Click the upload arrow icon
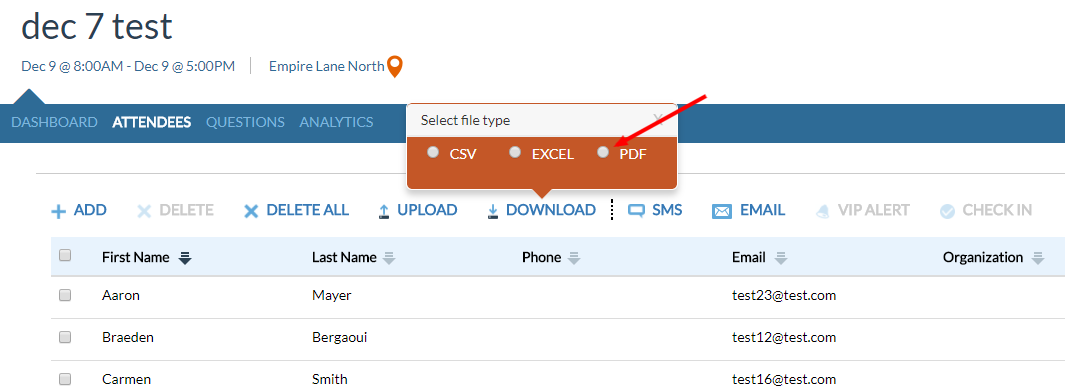This screenshot has width=1065, height=387. coord(384,212)
